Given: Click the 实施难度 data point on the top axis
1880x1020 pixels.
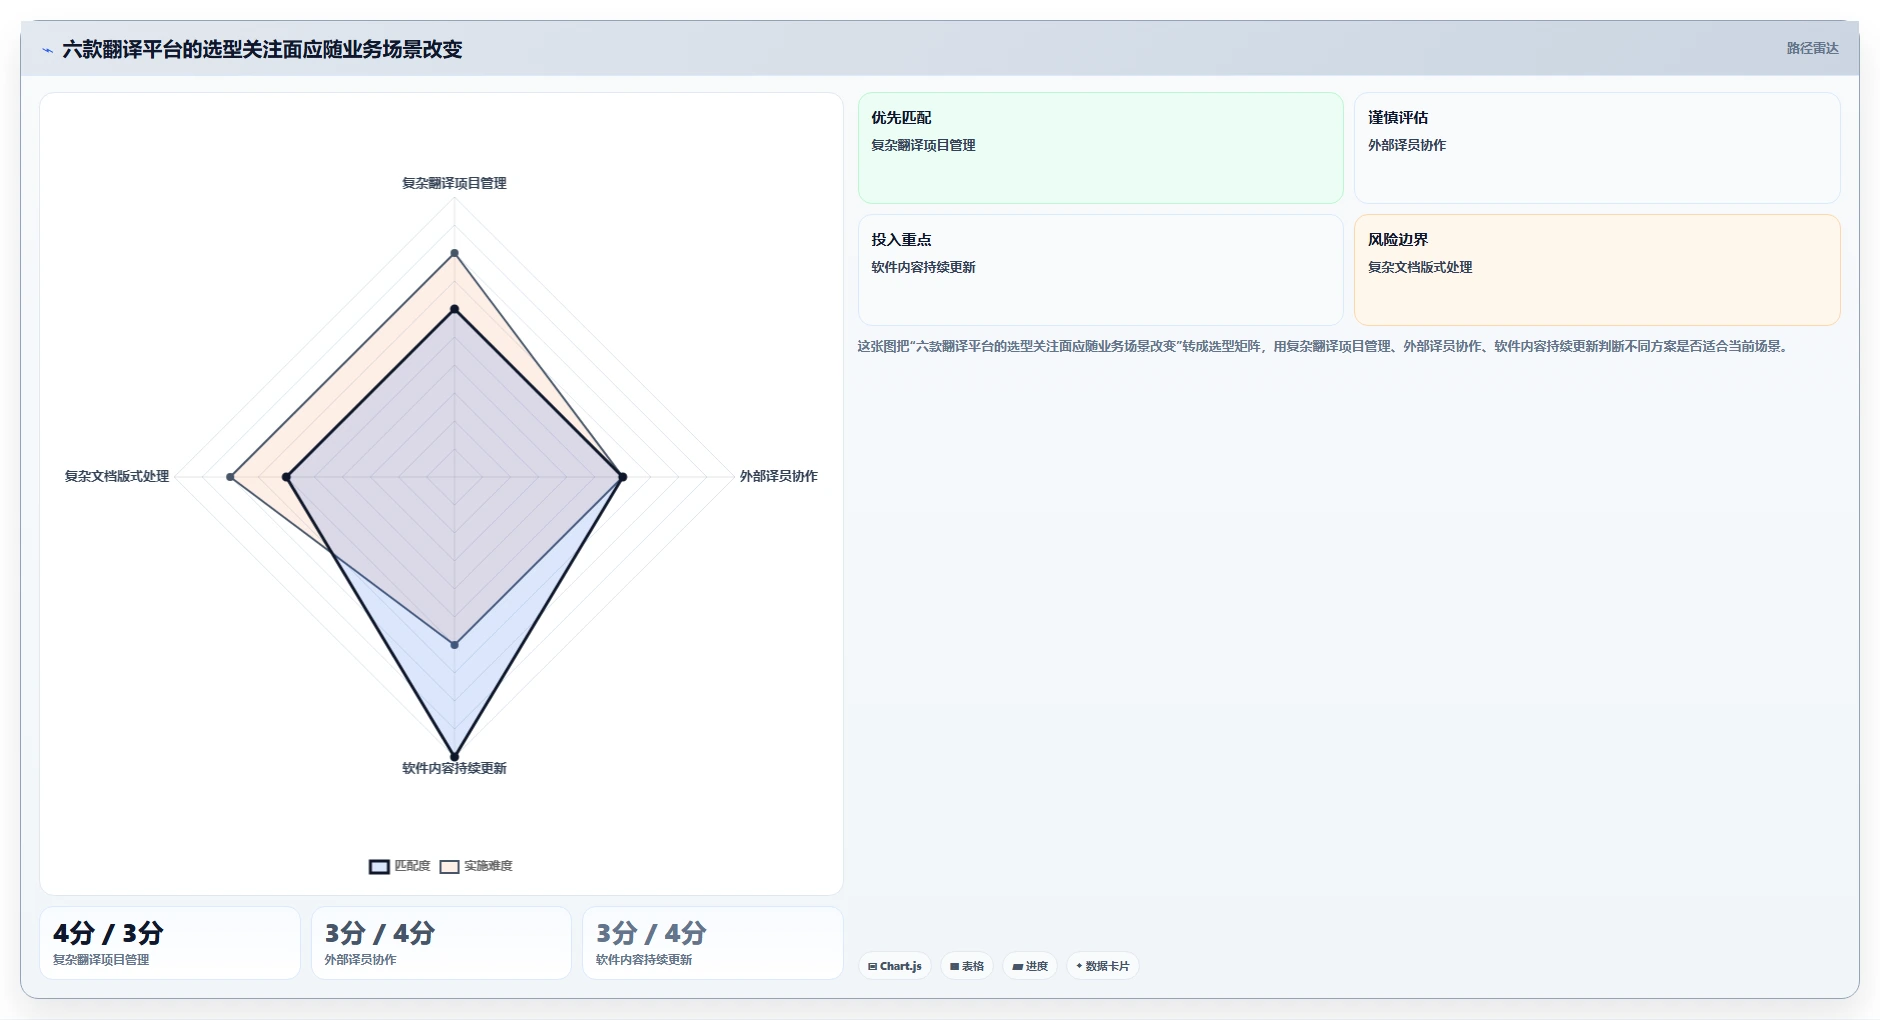Looking at the screenshot, I should click(x=454, y=253).
